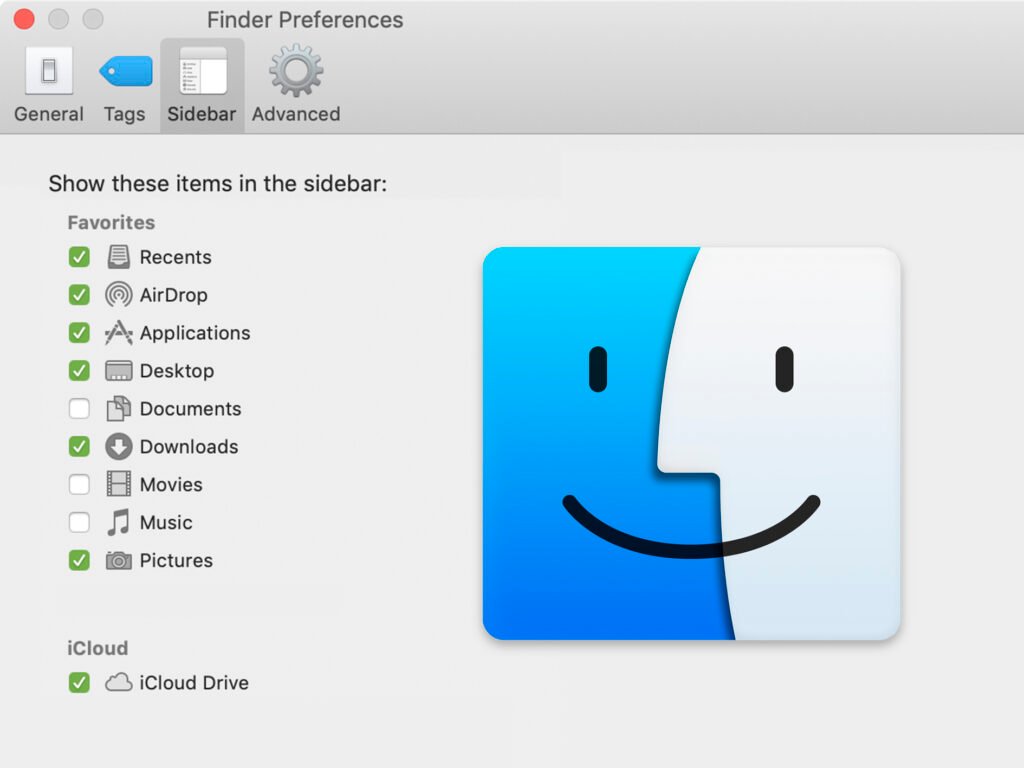1024x768 pixels.
Task: Click the 'Show these items in the sidebar:' text
Action: (x=217, y=184)
